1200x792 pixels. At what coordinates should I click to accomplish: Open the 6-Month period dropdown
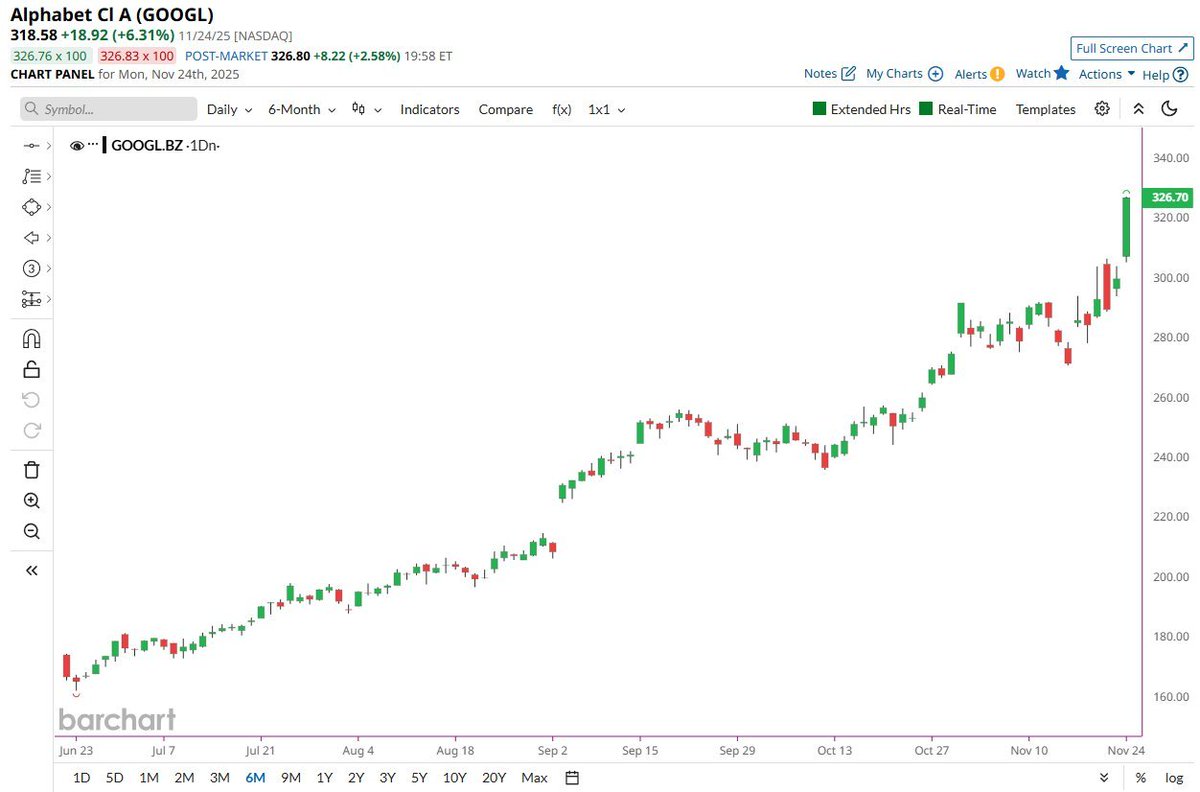(301, 109)
